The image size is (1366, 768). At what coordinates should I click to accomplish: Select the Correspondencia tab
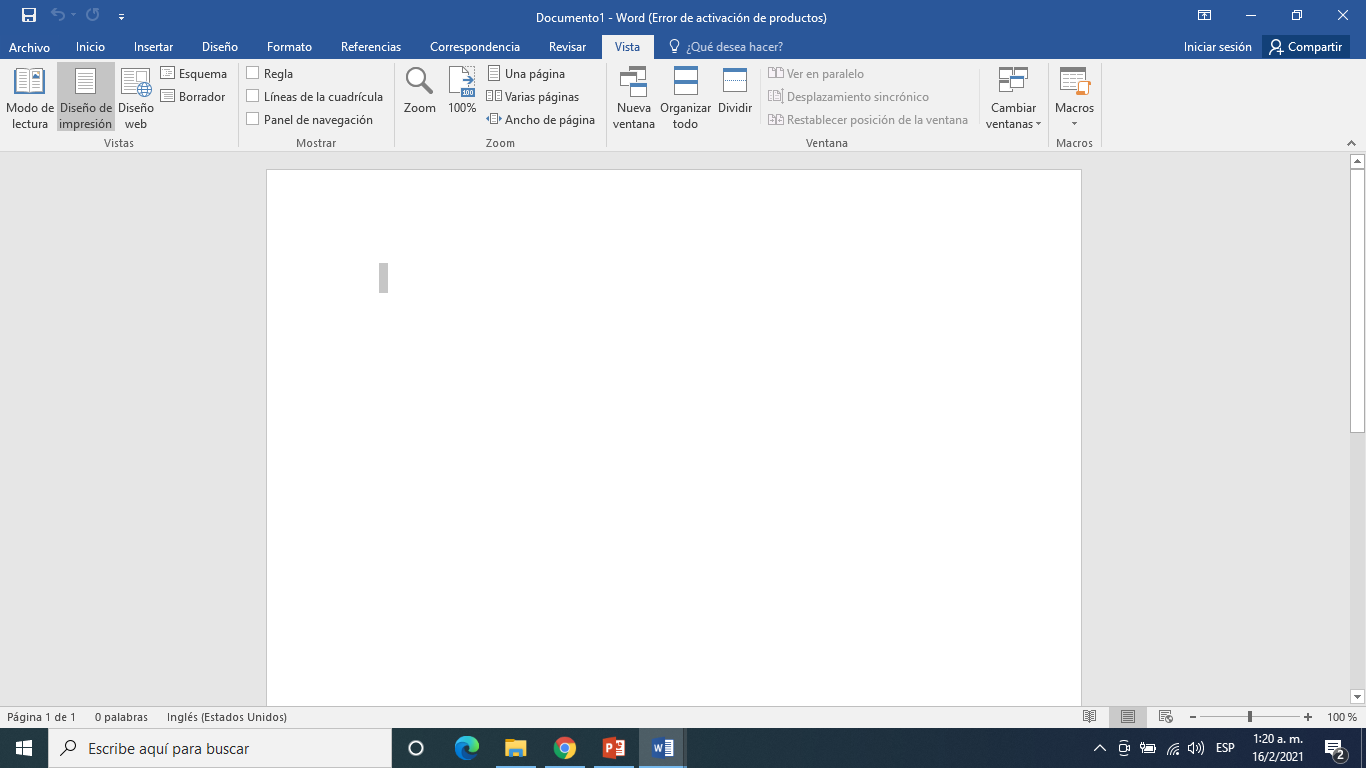coord(475,47)
